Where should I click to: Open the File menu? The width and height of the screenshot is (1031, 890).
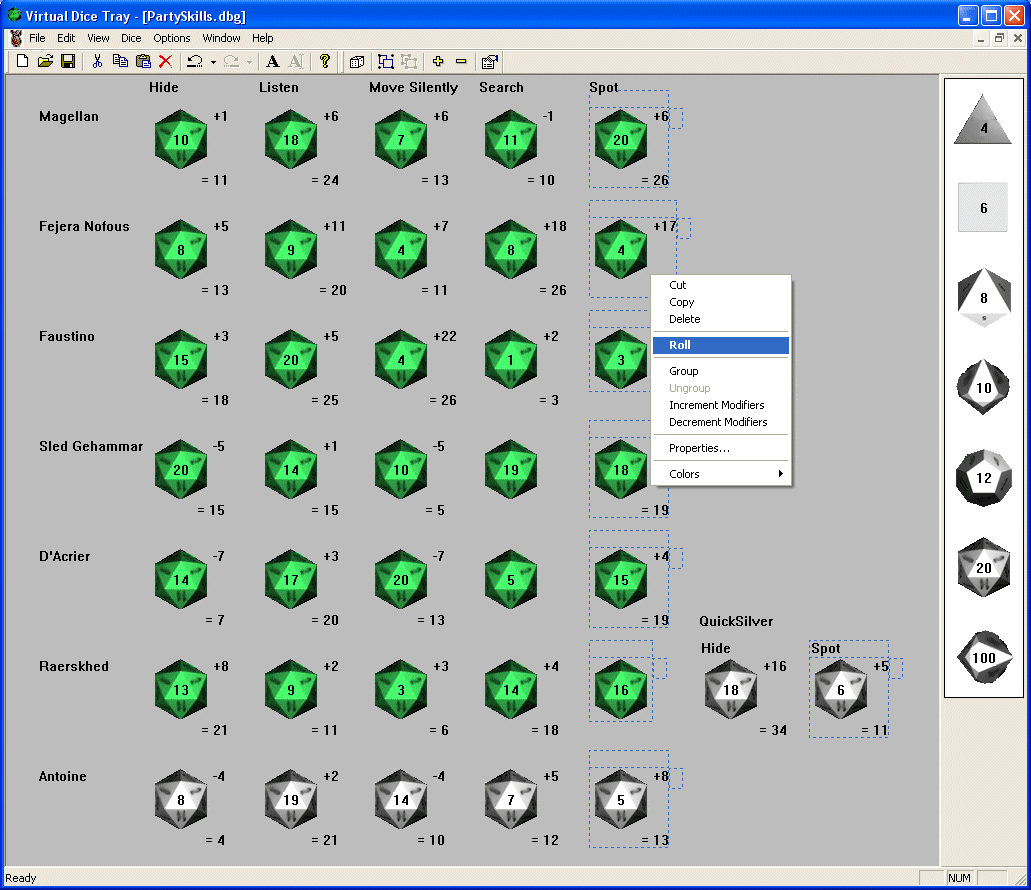tap(37, 38)
